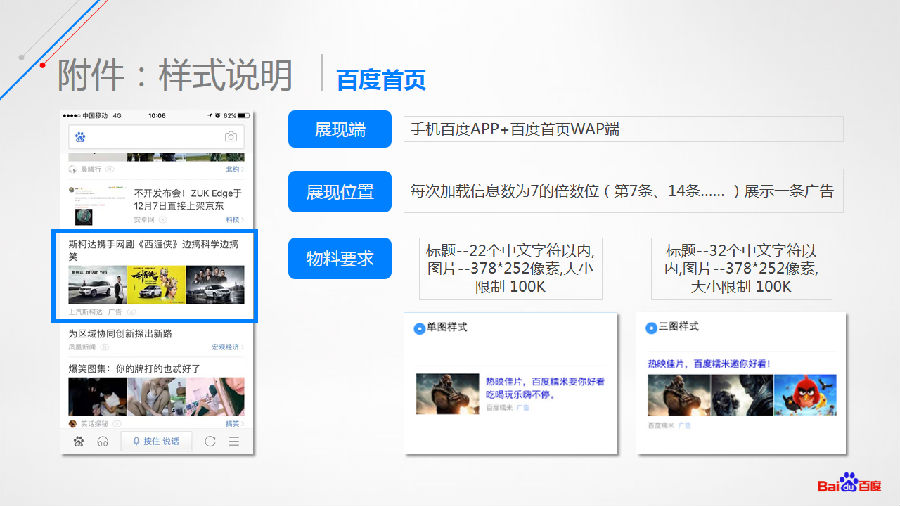Tap the Baidu paw icon in search bar
The width and height of the screenshot is (900, 506).
tap(81, 137)
